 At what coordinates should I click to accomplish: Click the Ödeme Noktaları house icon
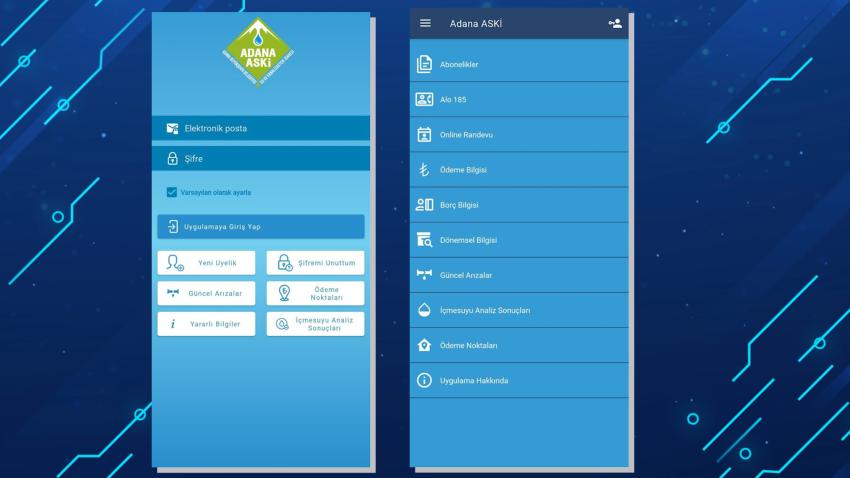point(424,345)
